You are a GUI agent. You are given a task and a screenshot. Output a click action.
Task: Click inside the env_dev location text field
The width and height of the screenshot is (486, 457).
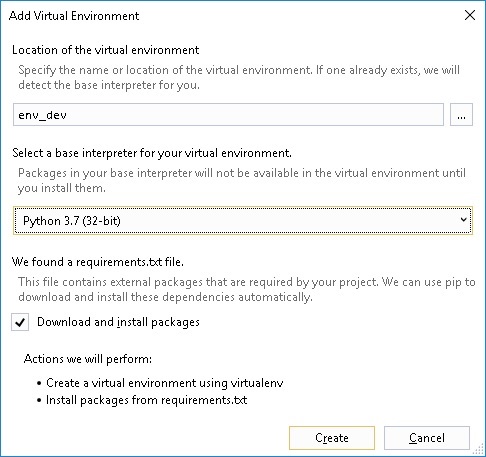[228, 115]
